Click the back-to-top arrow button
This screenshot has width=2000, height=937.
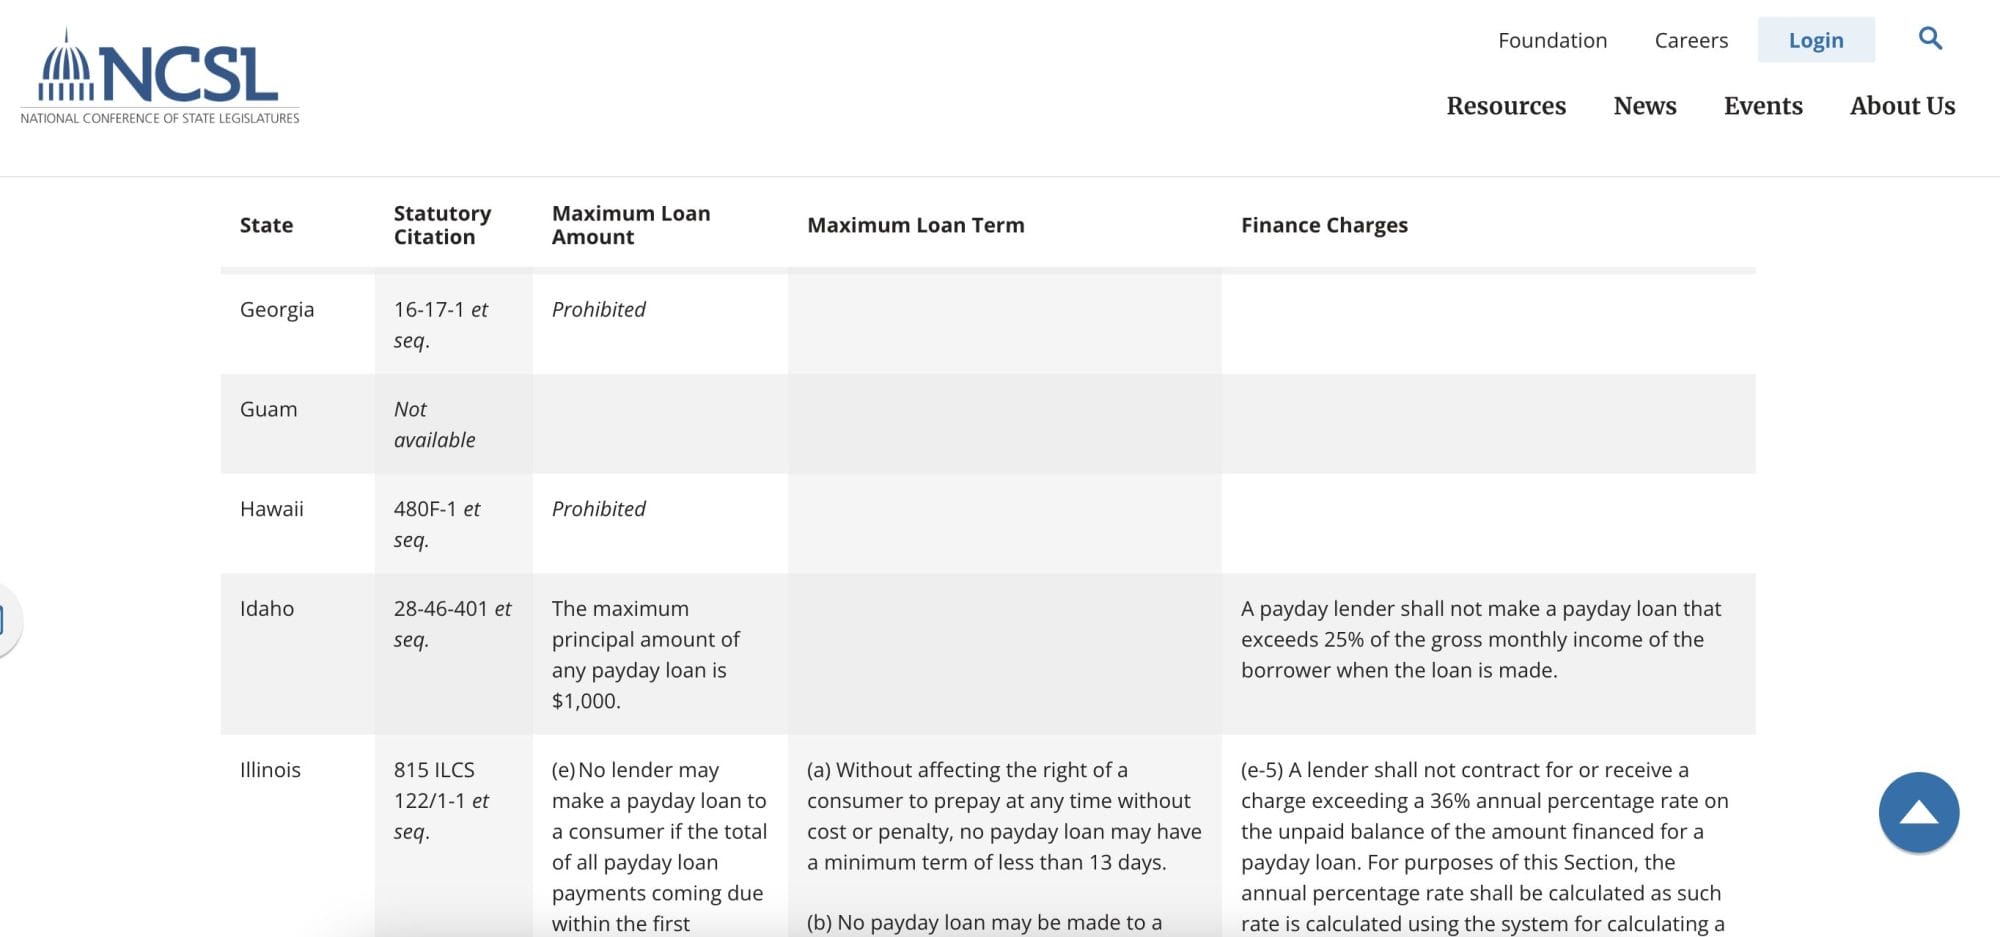(1918, 812)
